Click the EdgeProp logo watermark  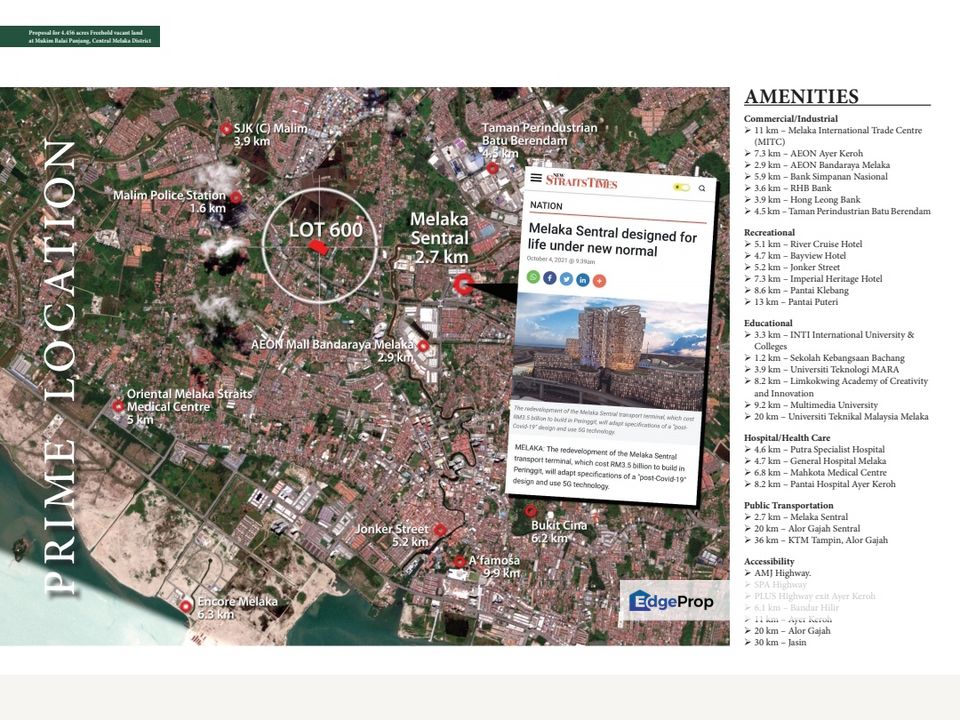(x=671, y=601)
